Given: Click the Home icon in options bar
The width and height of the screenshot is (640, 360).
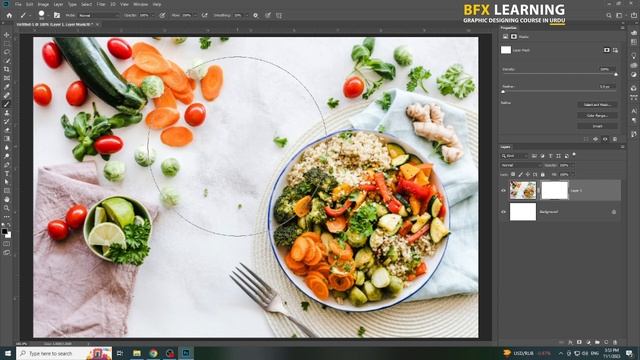Looking at the screenshot, I should point(9,15).
